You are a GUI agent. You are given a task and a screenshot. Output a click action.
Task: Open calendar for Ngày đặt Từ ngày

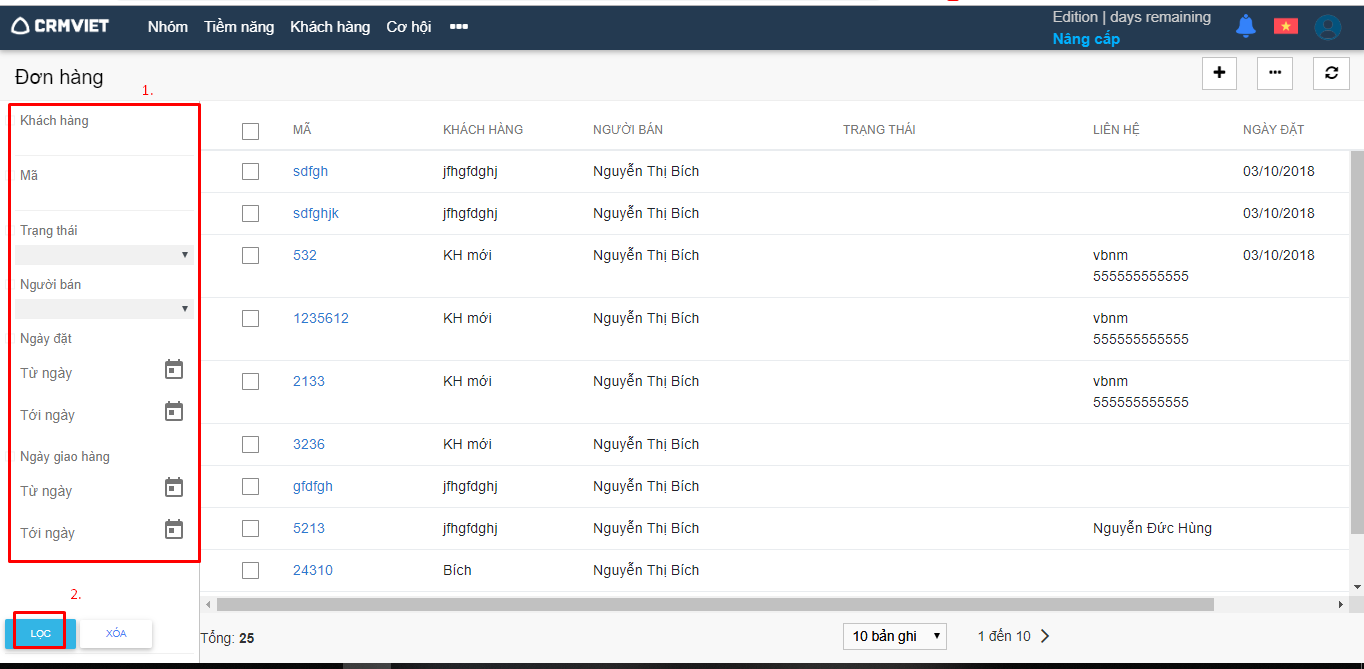(x=174, y=371)
